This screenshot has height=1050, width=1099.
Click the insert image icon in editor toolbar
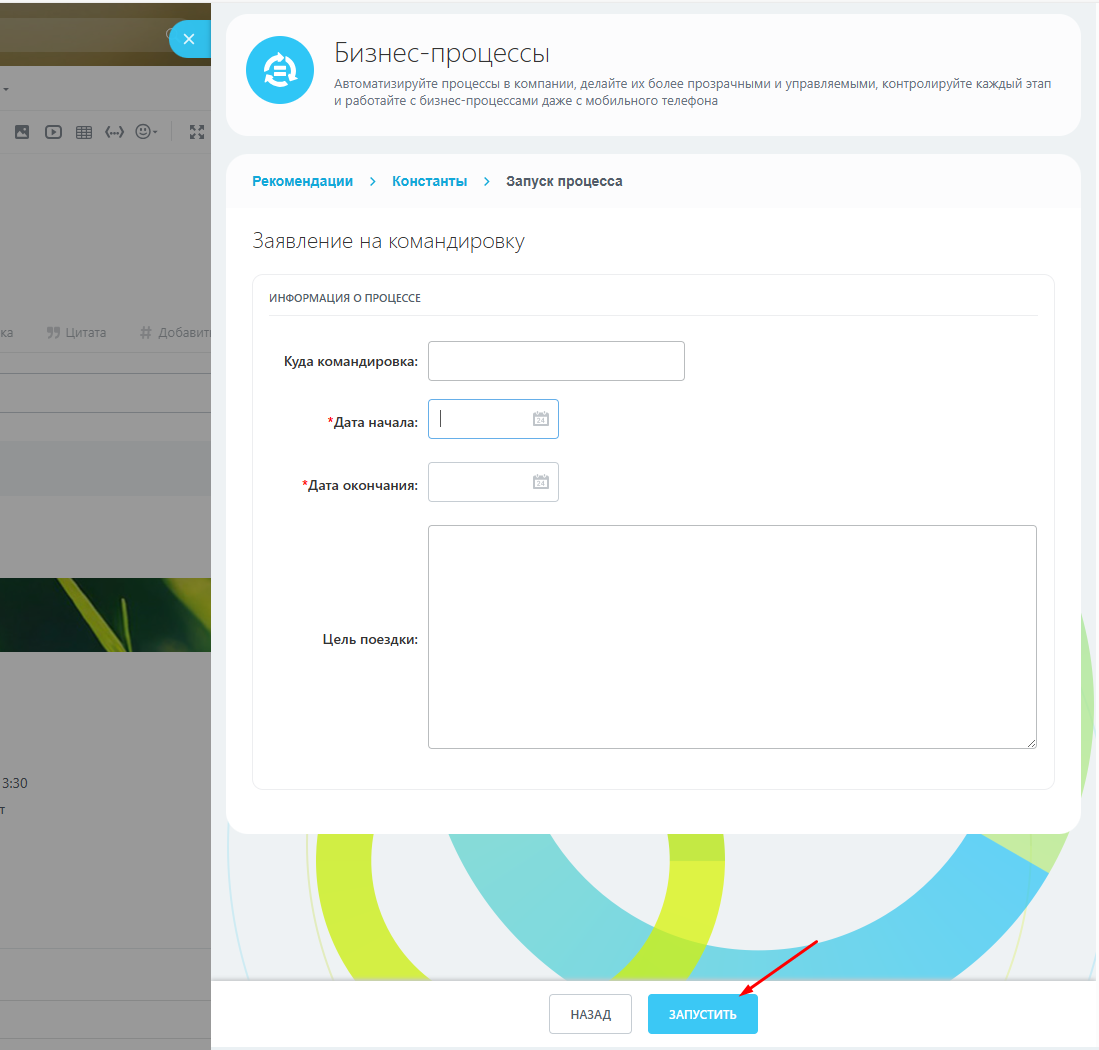click(22, 132)
